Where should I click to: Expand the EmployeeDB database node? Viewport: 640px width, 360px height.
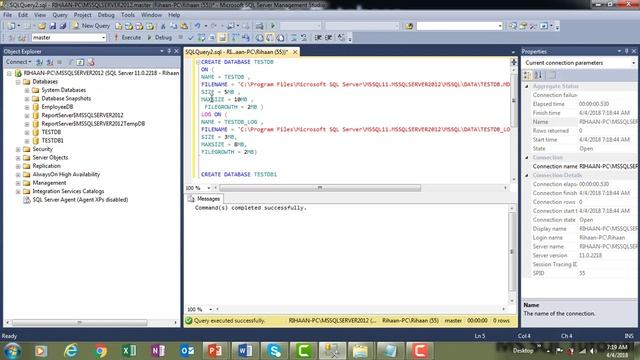(x=27, y=107)
